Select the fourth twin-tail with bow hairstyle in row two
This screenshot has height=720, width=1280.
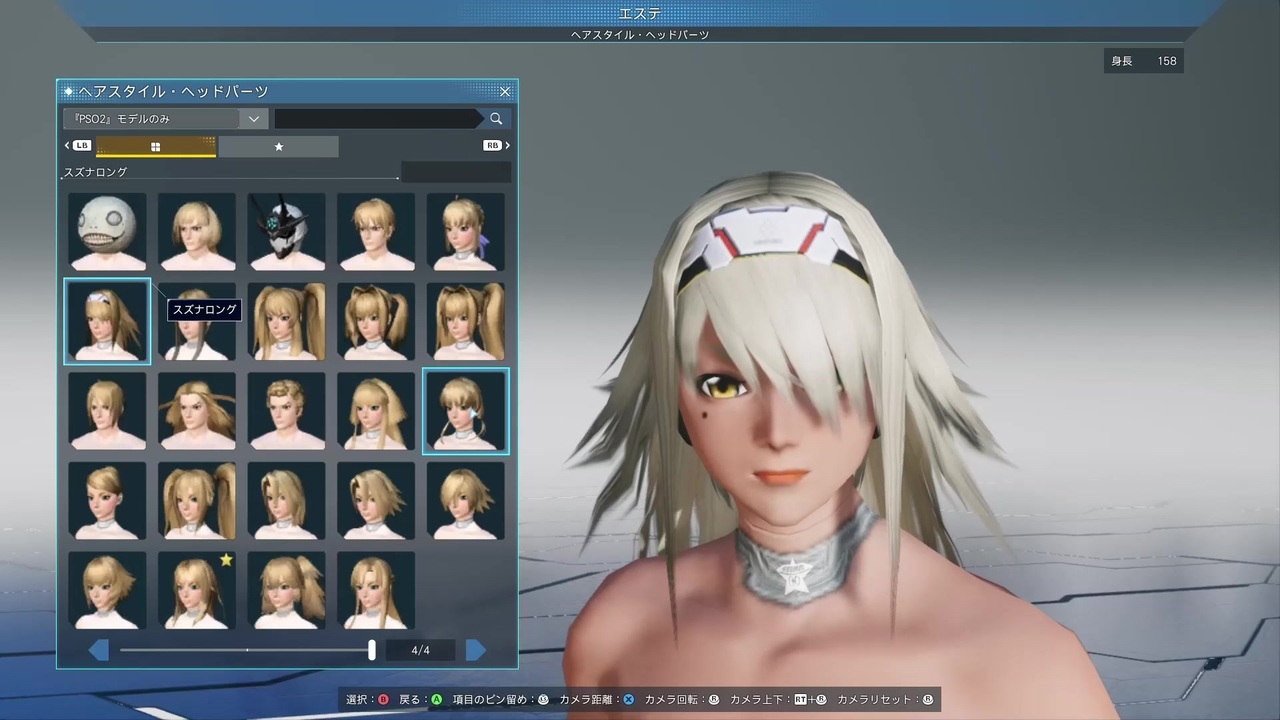point(376,321)
